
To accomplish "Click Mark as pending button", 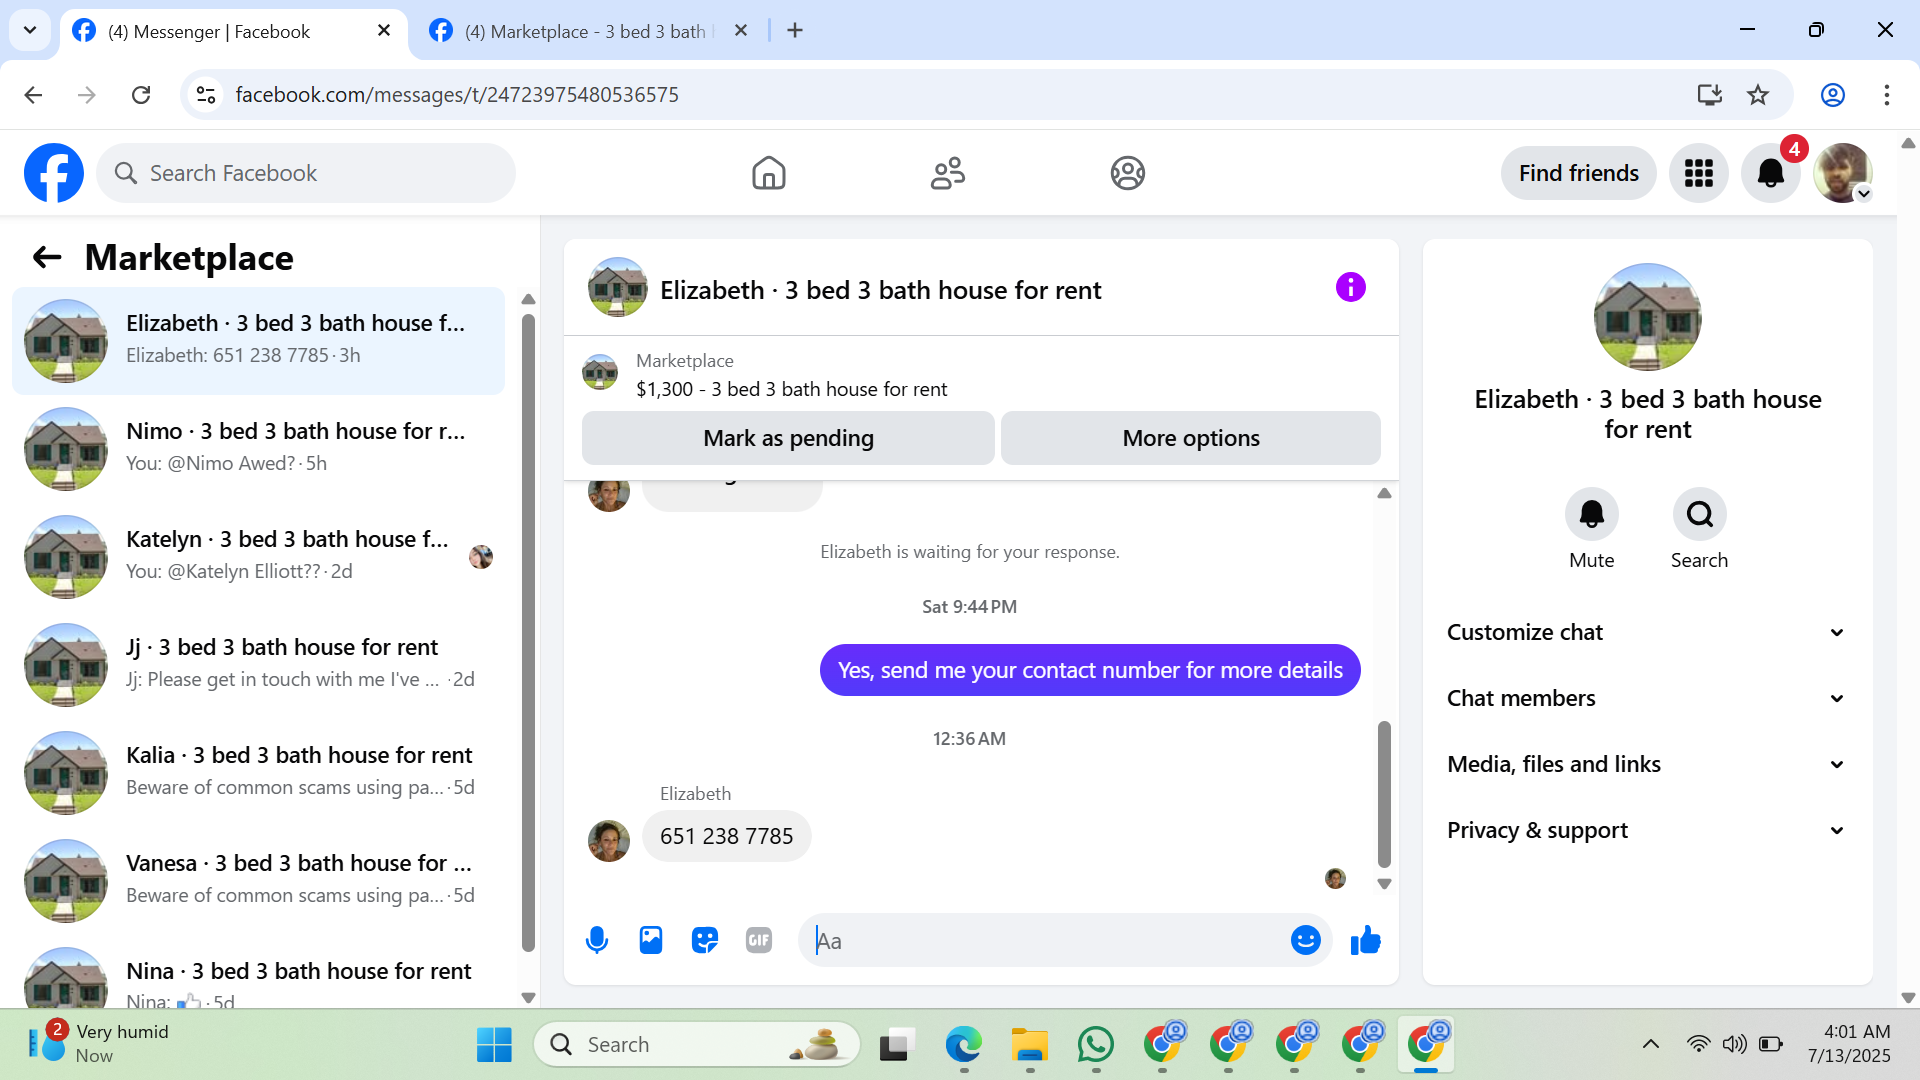I will 788,438.
